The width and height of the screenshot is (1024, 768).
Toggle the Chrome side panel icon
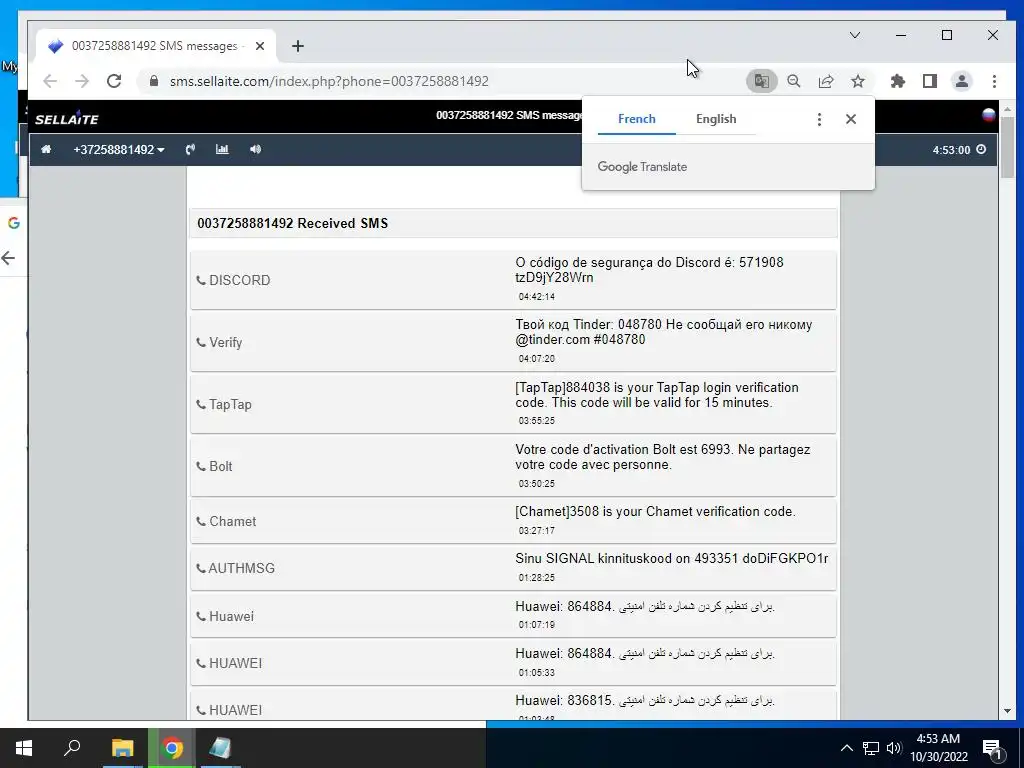point(930,81)
